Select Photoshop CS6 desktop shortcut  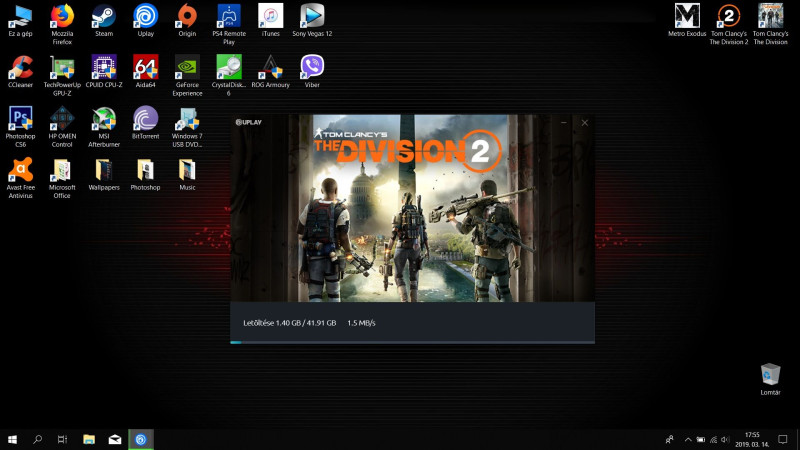tap(20, 127)
